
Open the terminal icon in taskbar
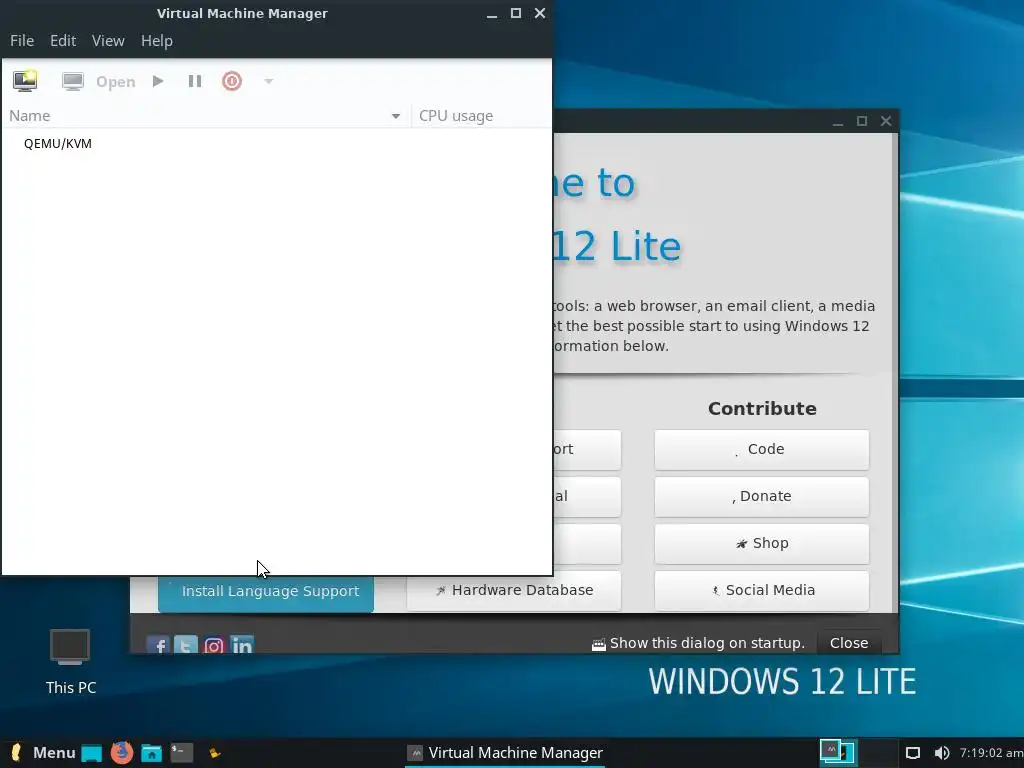(182, 753)
